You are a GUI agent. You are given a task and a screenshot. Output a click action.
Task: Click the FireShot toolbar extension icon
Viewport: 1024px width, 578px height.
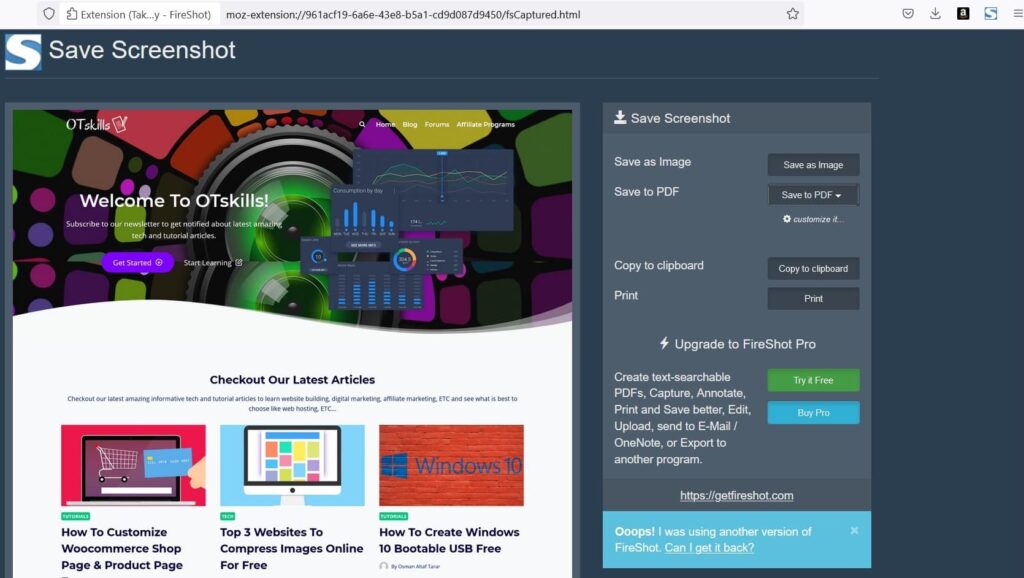click(991, 14)
